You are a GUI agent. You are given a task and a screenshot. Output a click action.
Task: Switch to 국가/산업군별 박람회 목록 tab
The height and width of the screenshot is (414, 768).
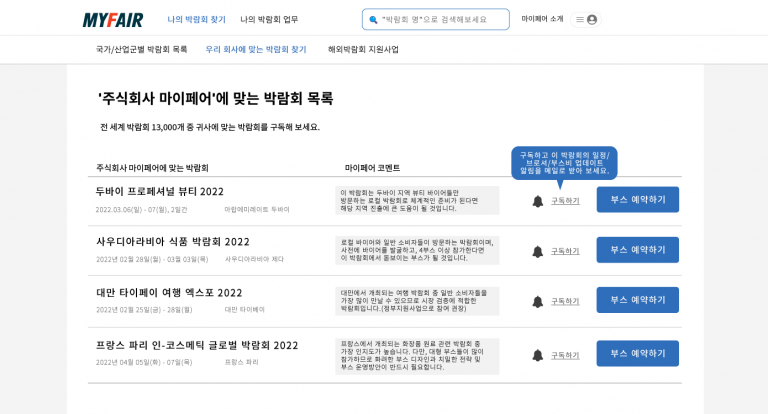pos(141,49)
